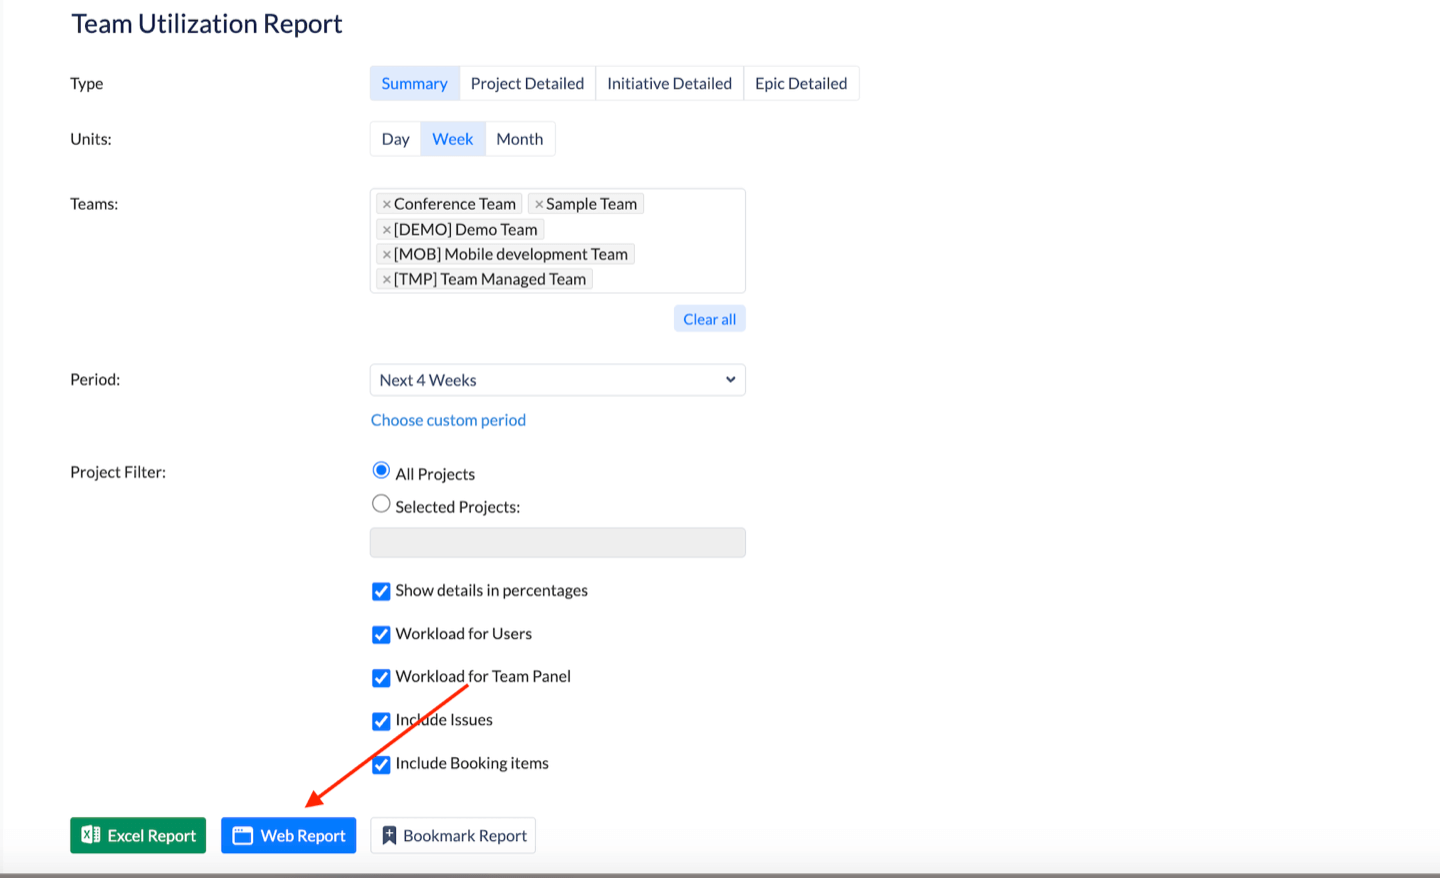
Task: Open the Choose custom period link
Action: click(x=448, y=420)
